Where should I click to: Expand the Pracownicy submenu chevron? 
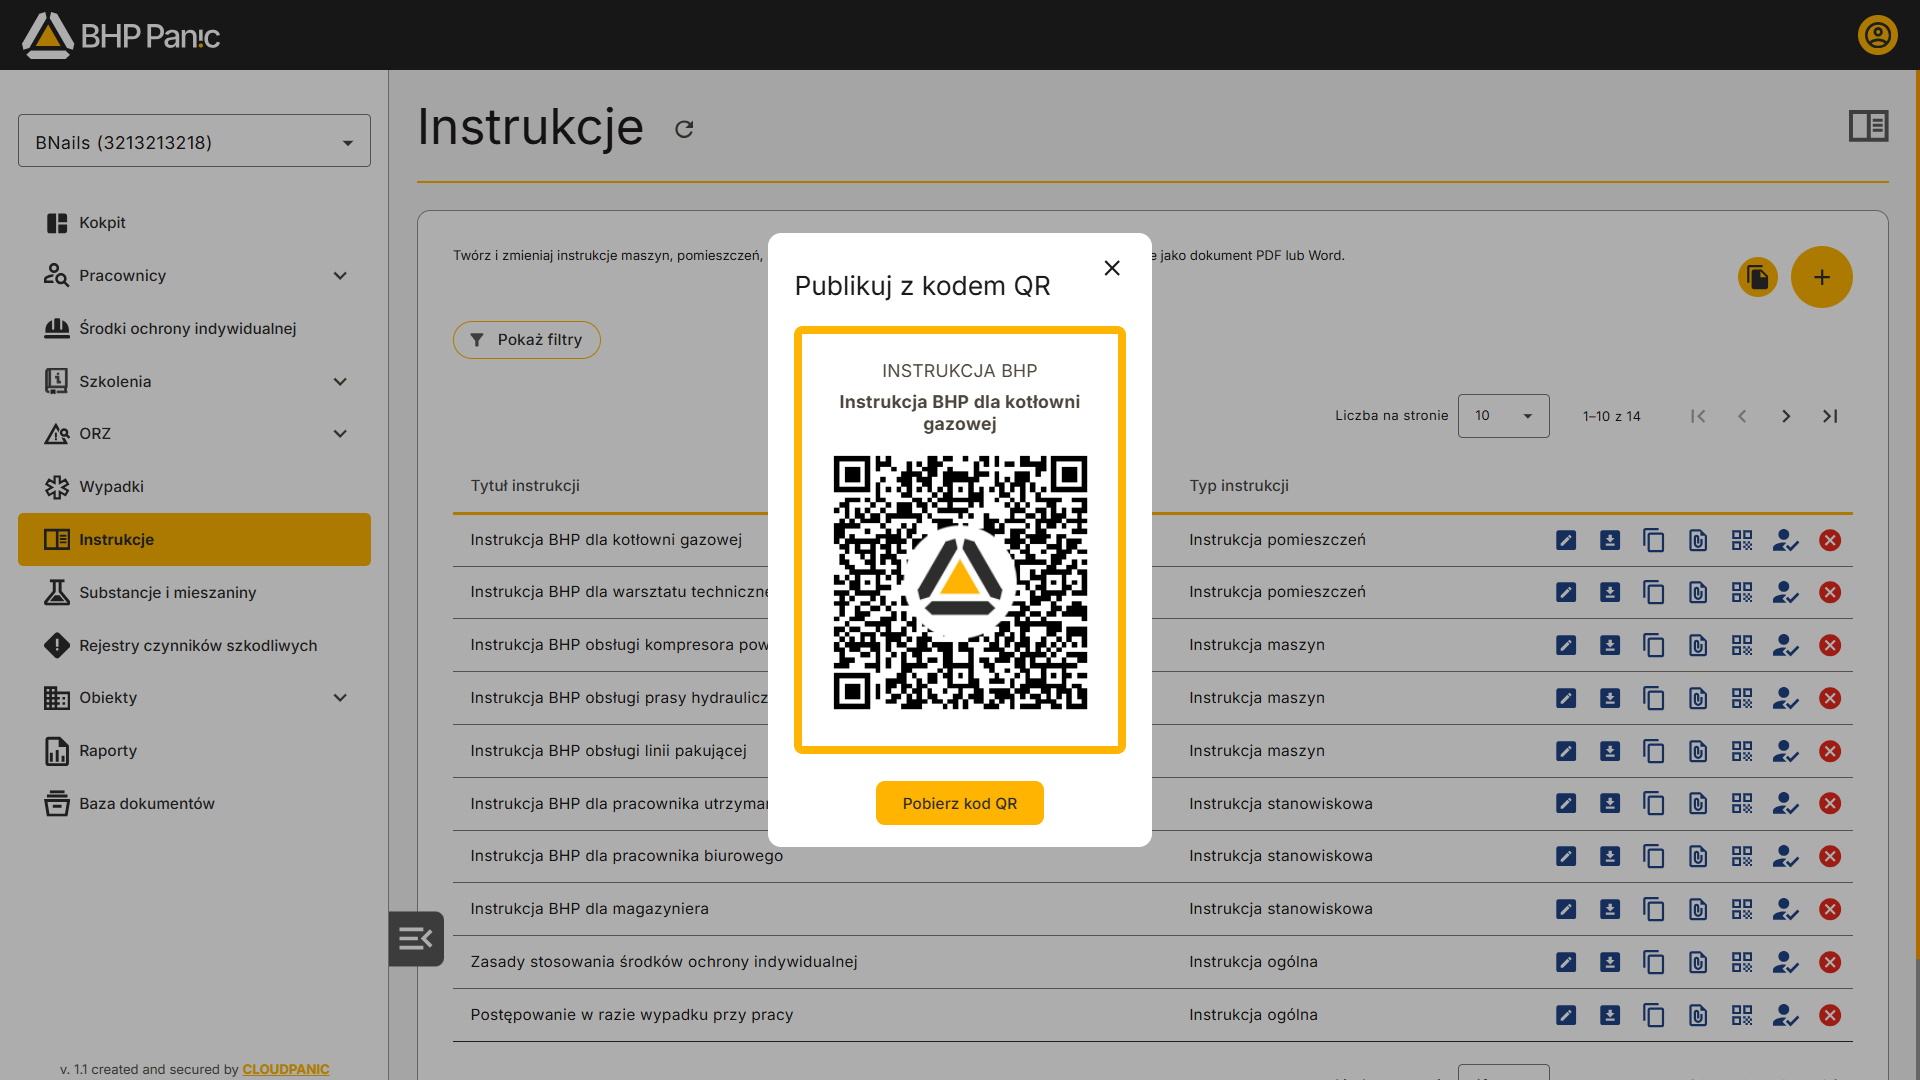pos(340,276)
